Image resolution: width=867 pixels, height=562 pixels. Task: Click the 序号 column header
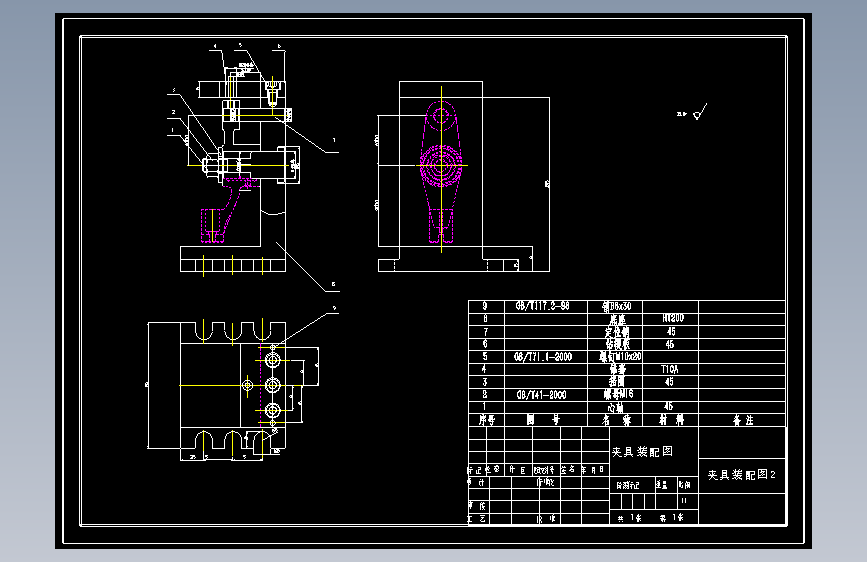487,420
